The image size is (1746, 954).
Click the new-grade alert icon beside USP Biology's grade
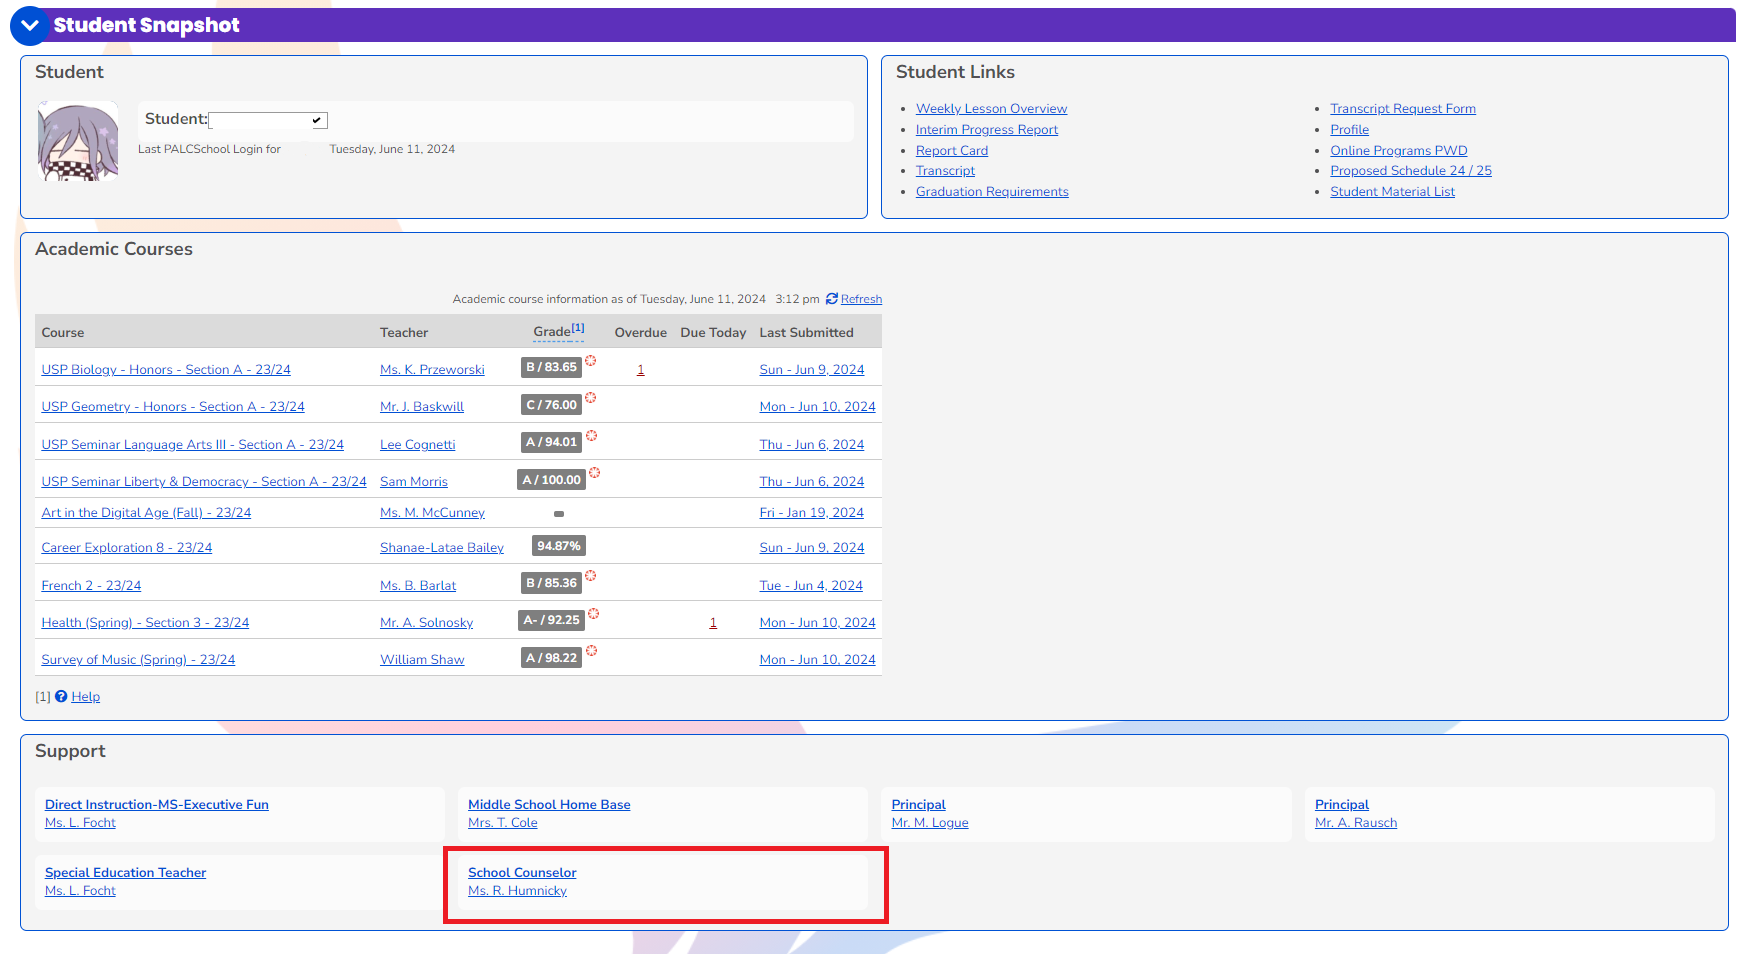pyautogui.click(x=591, y=361)
